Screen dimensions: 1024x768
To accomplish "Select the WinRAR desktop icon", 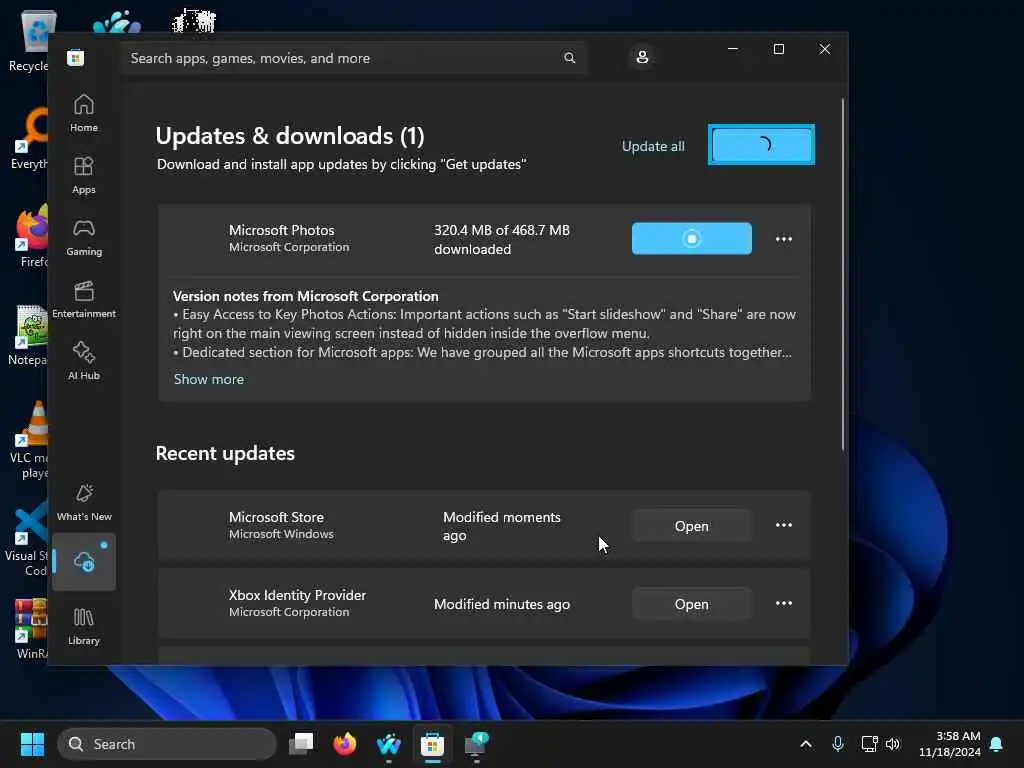I will pos(31,628).
